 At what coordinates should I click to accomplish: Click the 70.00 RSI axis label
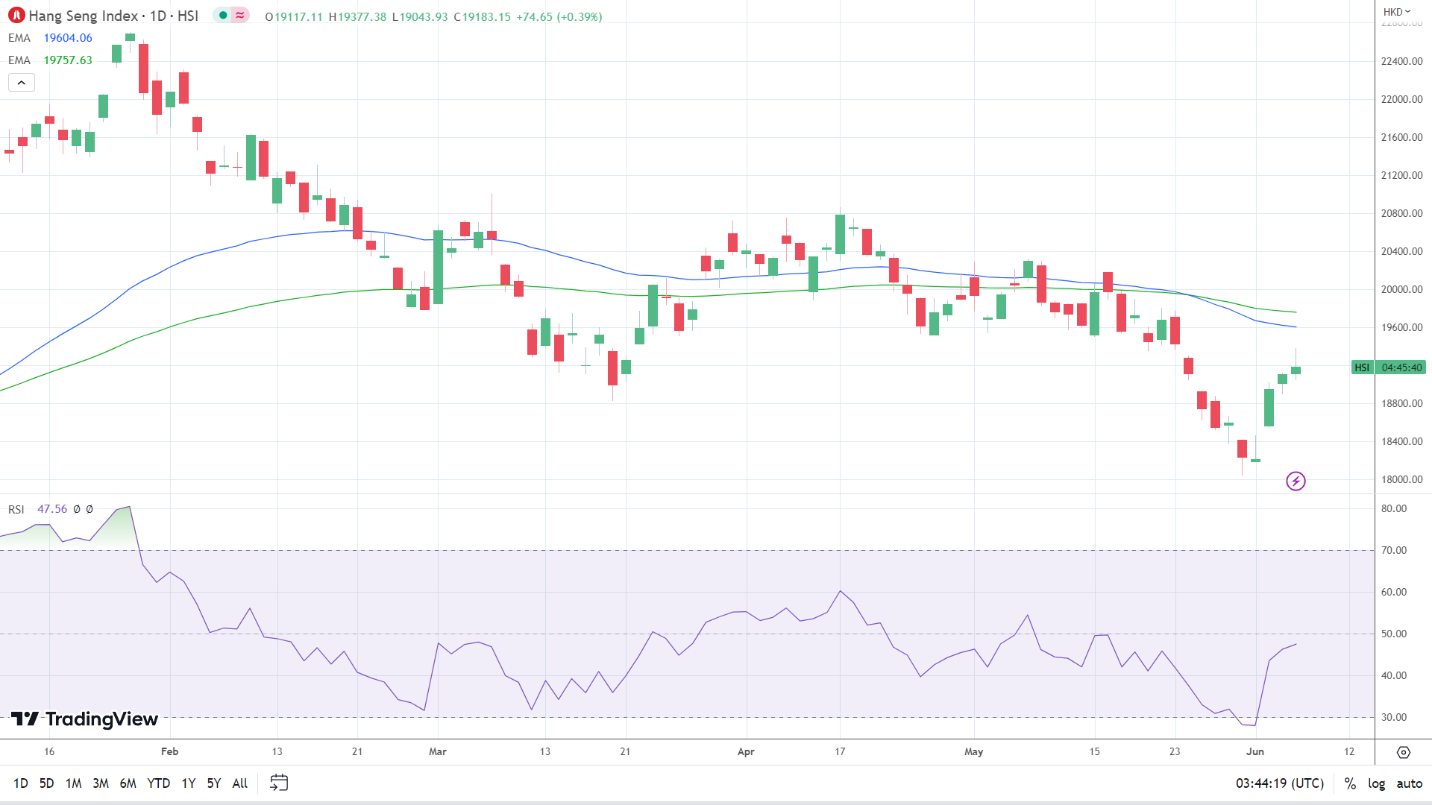point(1393,551)
